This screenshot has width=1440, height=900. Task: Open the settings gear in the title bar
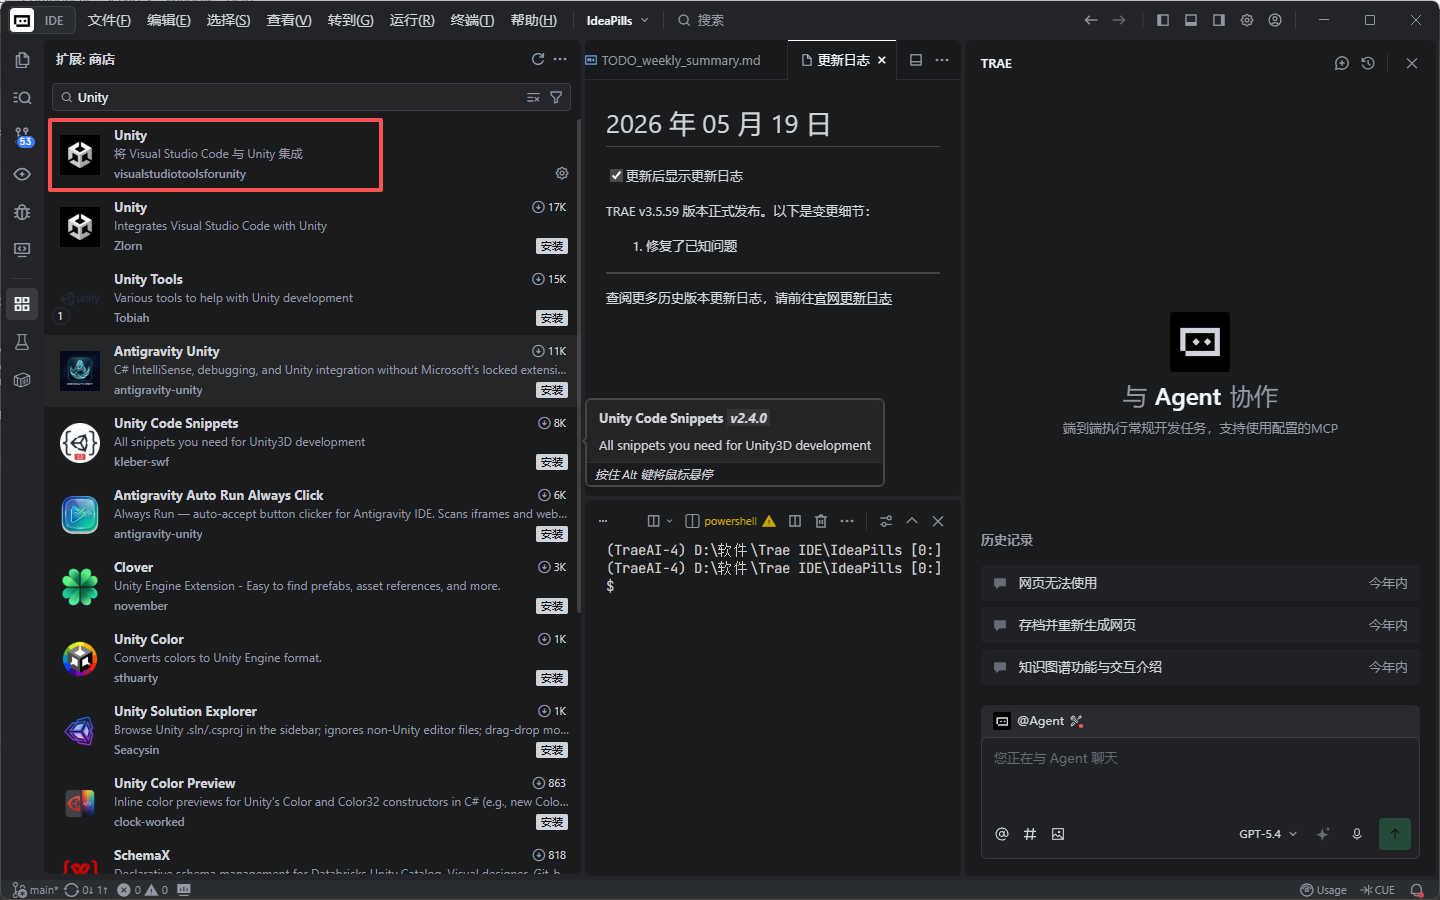pyautogui.click(x=1247, y=20)
